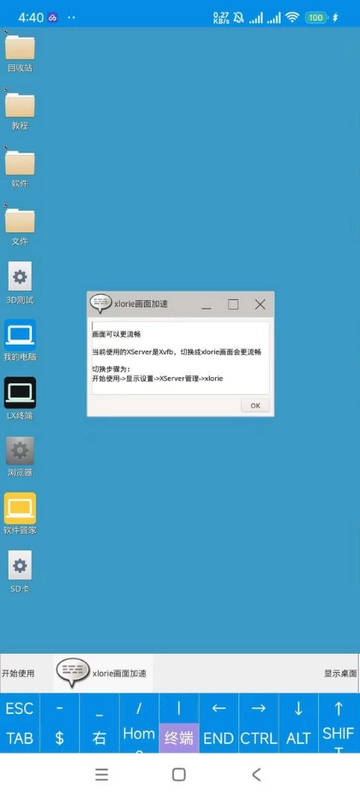Open the 教程 folder on desktop
Viewport: 360px width, 792px height.
(20, 105)
